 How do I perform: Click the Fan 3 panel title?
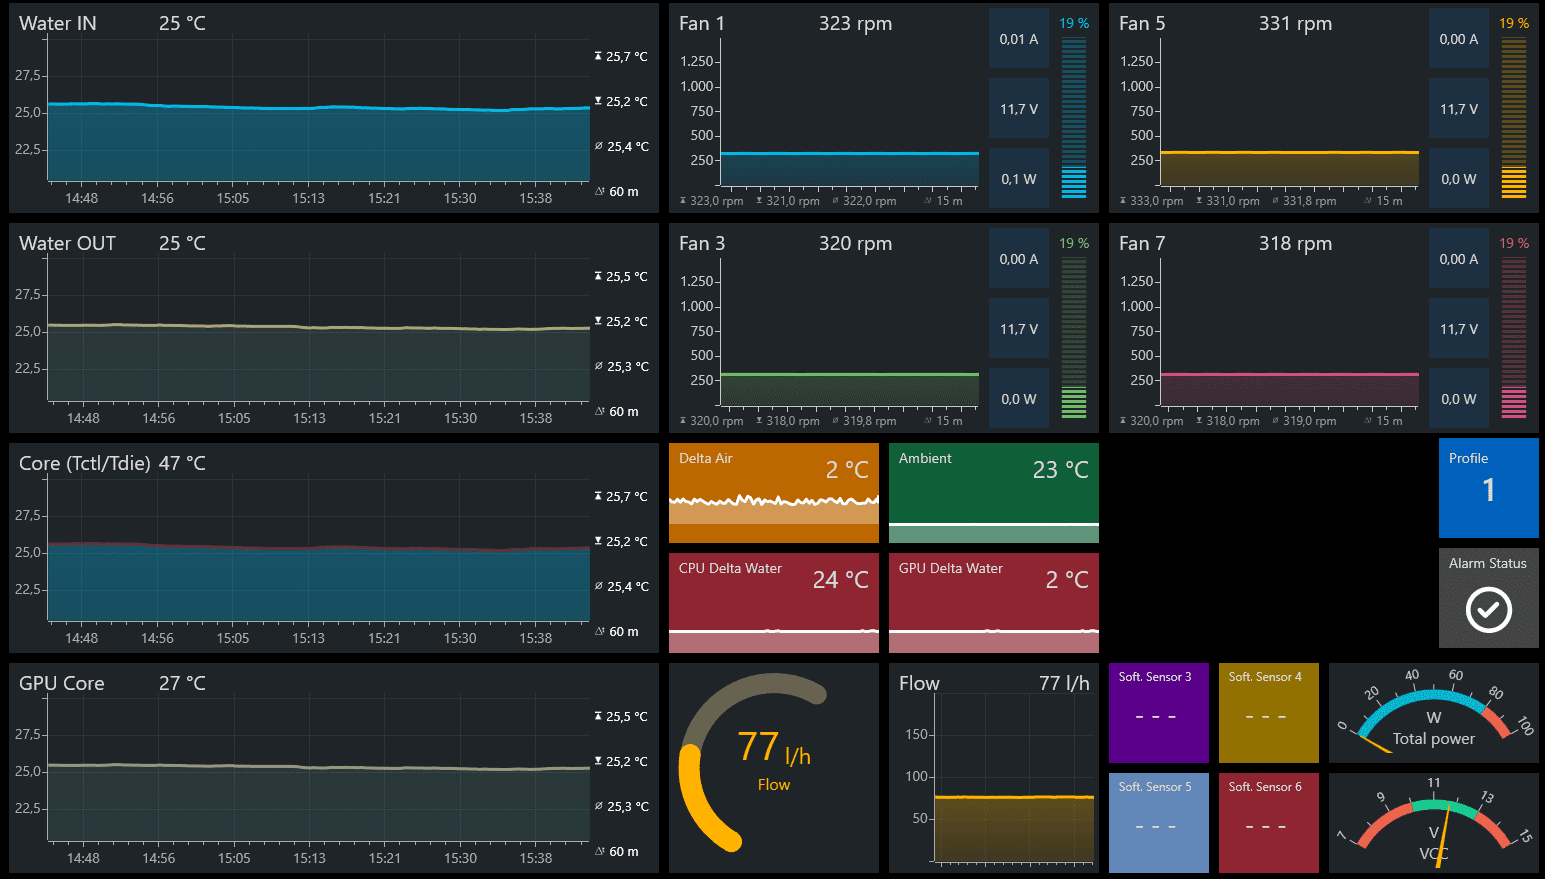coord(702,243)
